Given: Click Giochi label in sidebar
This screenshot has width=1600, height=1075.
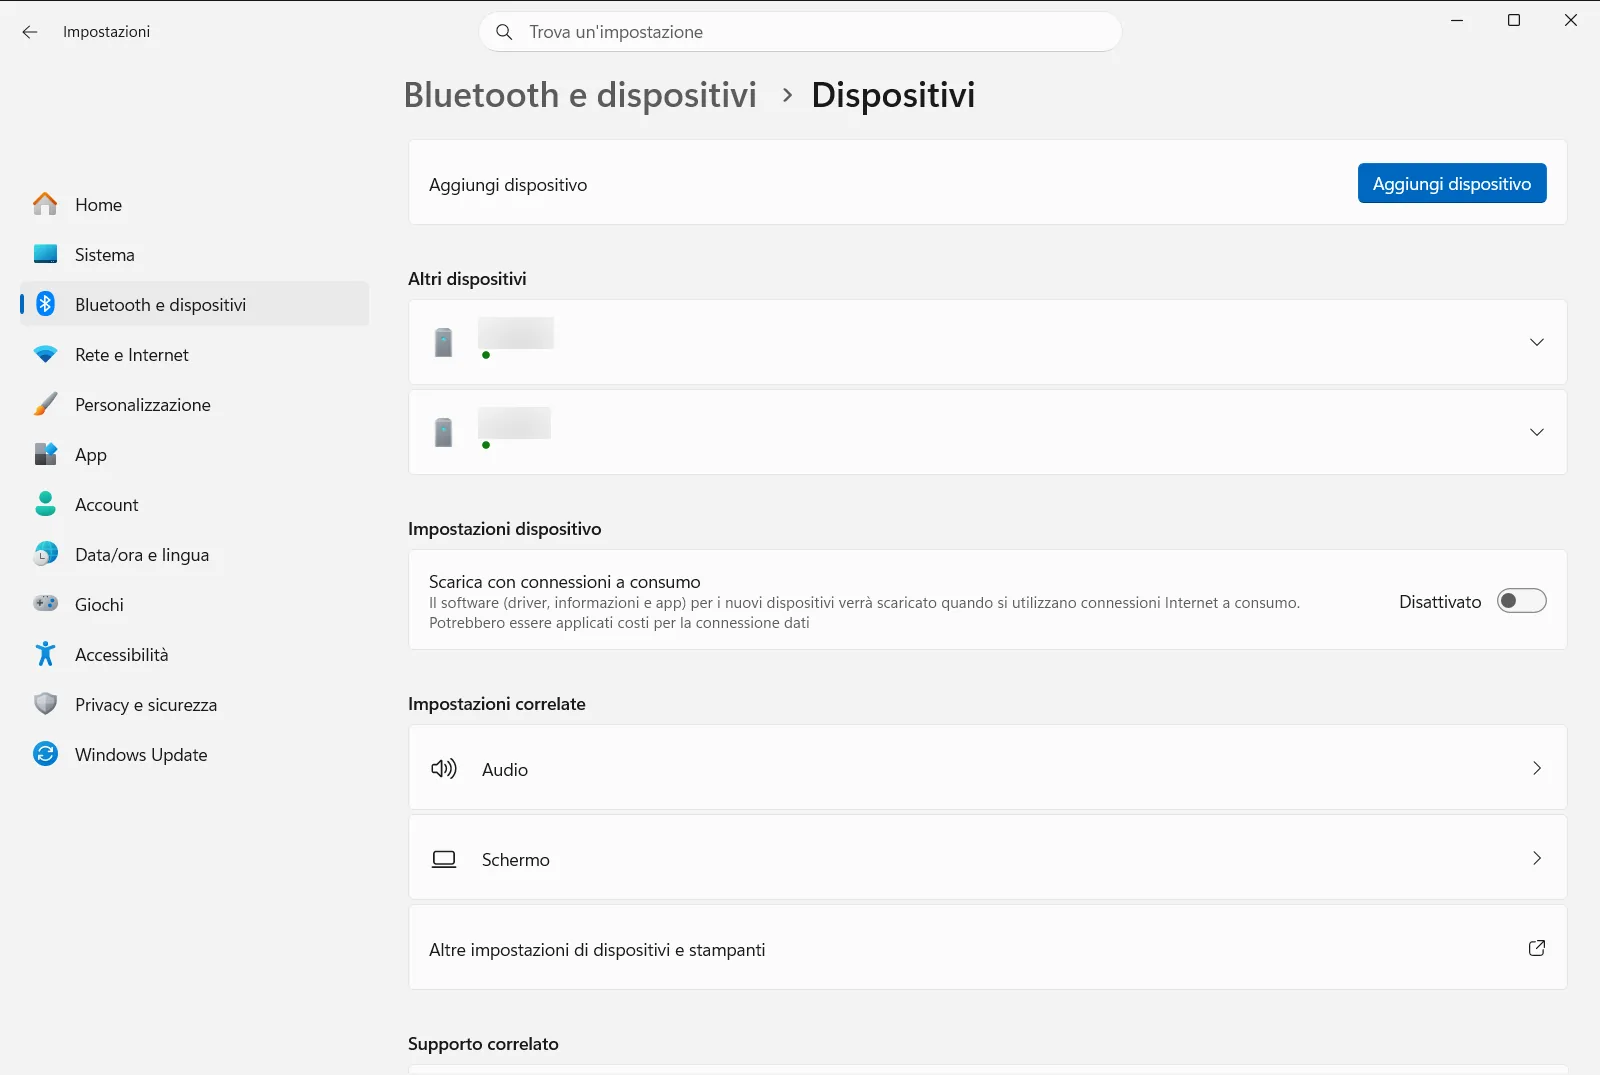Looking at the screenshot, I should click(x=99, y=605).
